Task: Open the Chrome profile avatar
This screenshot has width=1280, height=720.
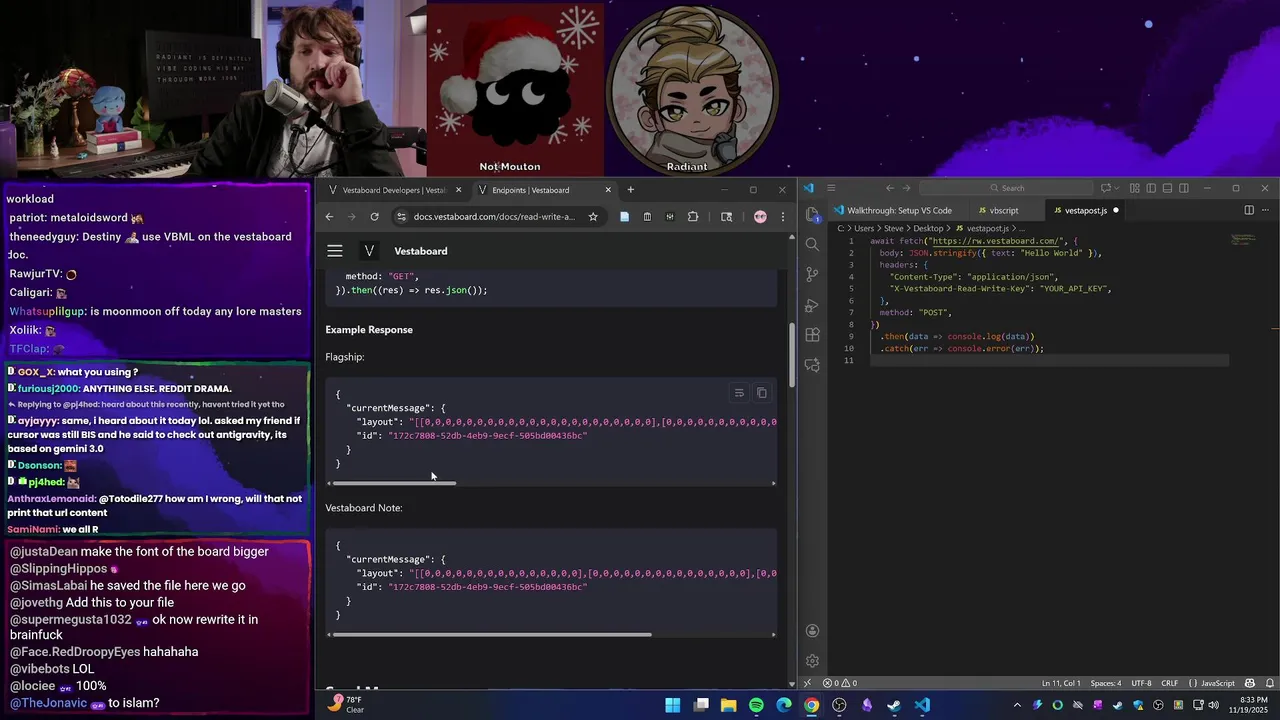Action: [x=760, y=217]
